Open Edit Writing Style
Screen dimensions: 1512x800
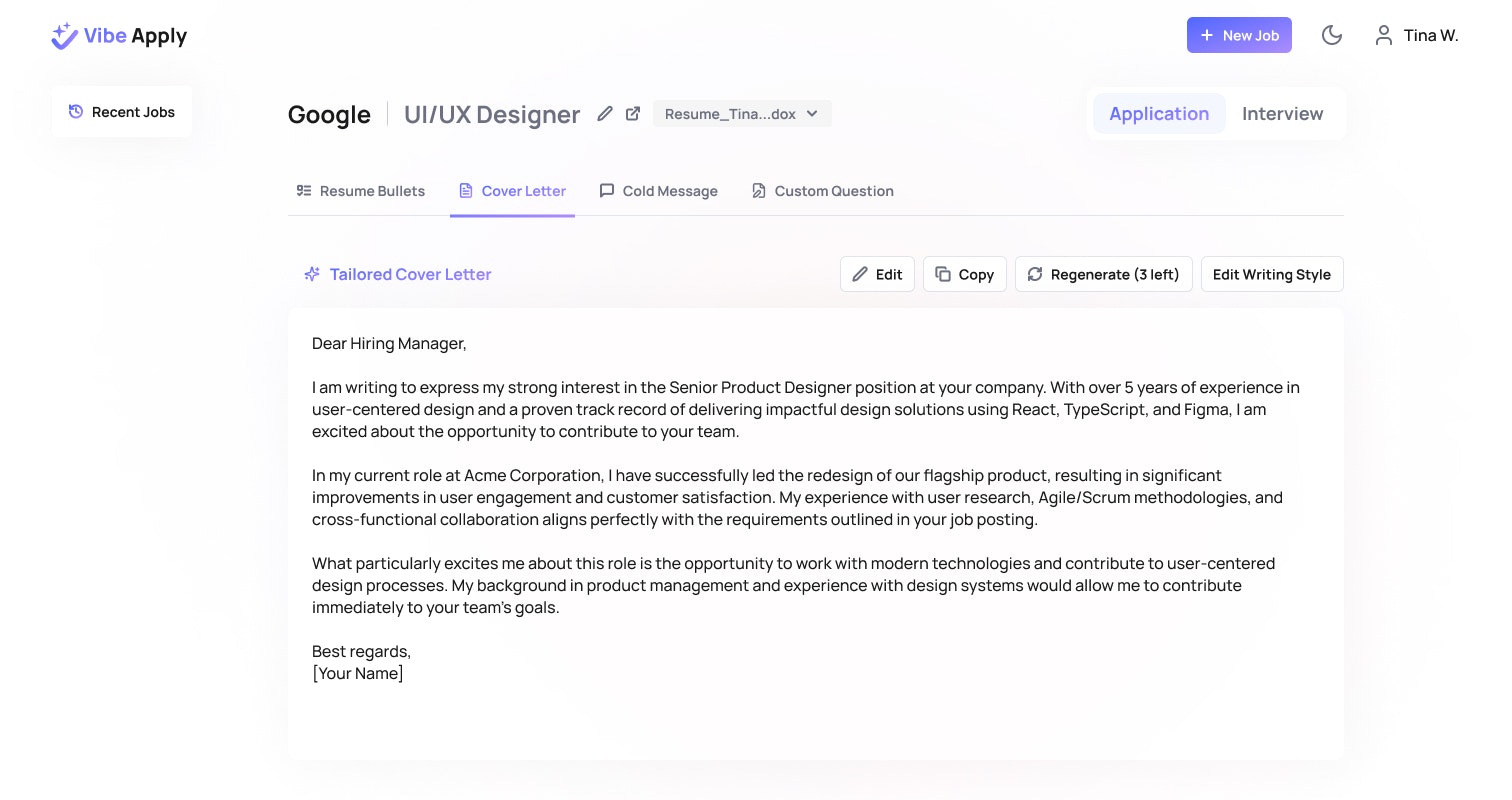point(1271,274)
